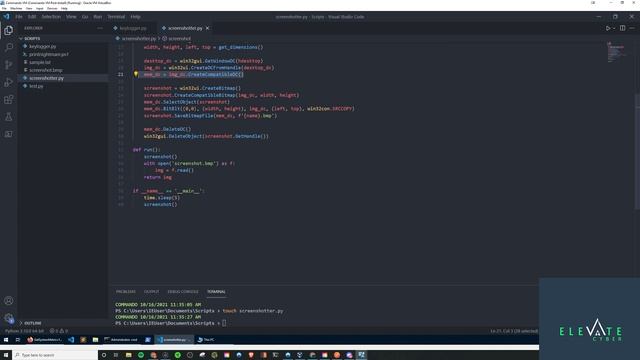Open the Go menu in VS Code
The width and height of the screenshot is (640, 360).
pos(85,17)
